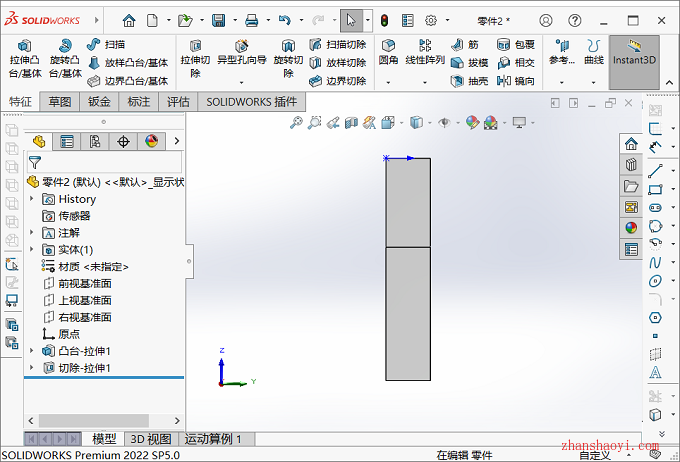Screen dimensions: 680x462
Task: Select 上视基准面 top plane
Action: coord(78,300)
